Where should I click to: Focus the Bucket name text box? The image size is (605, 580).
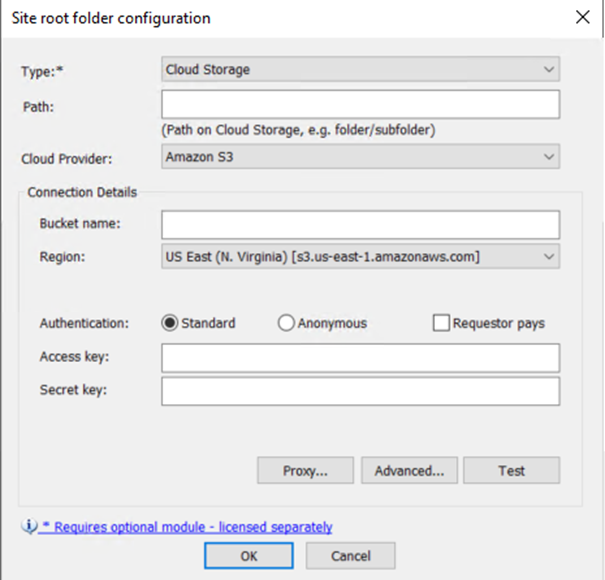tap(360, 225)
